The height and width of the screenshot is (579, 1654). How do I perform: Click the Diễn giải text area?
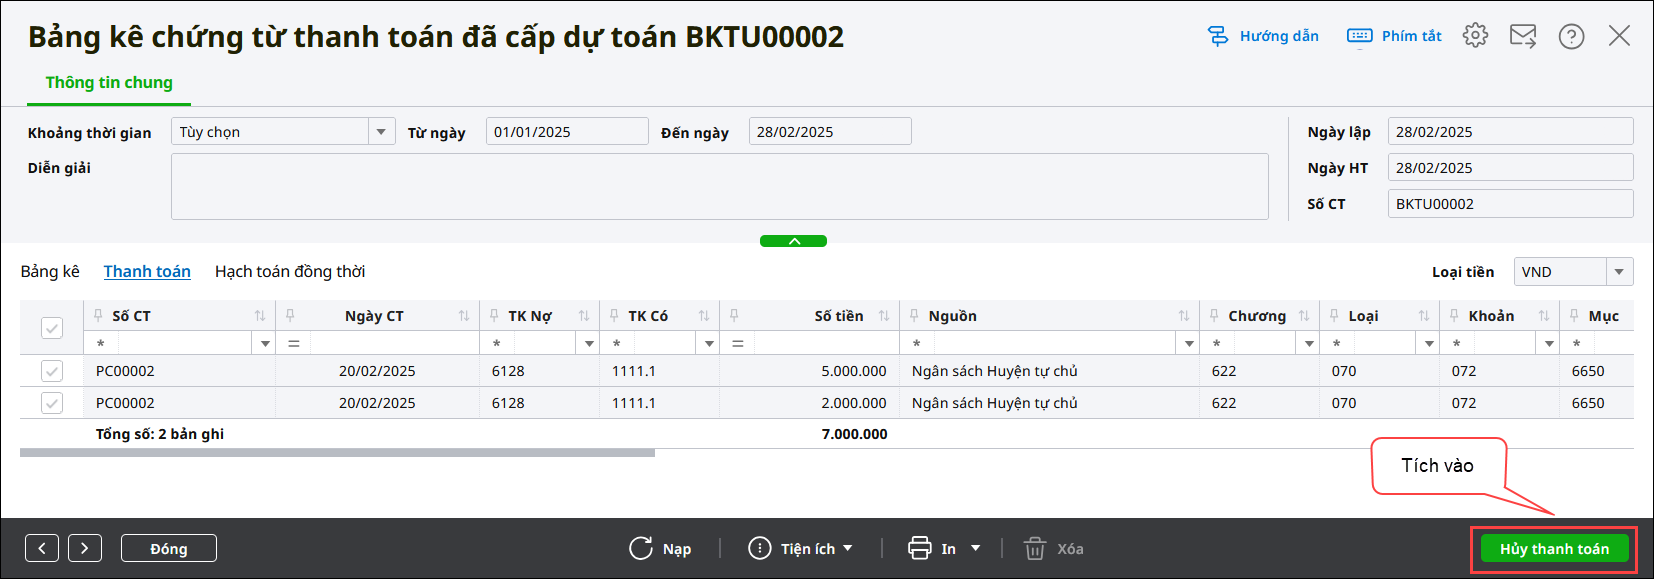click(x=720, y=186)
